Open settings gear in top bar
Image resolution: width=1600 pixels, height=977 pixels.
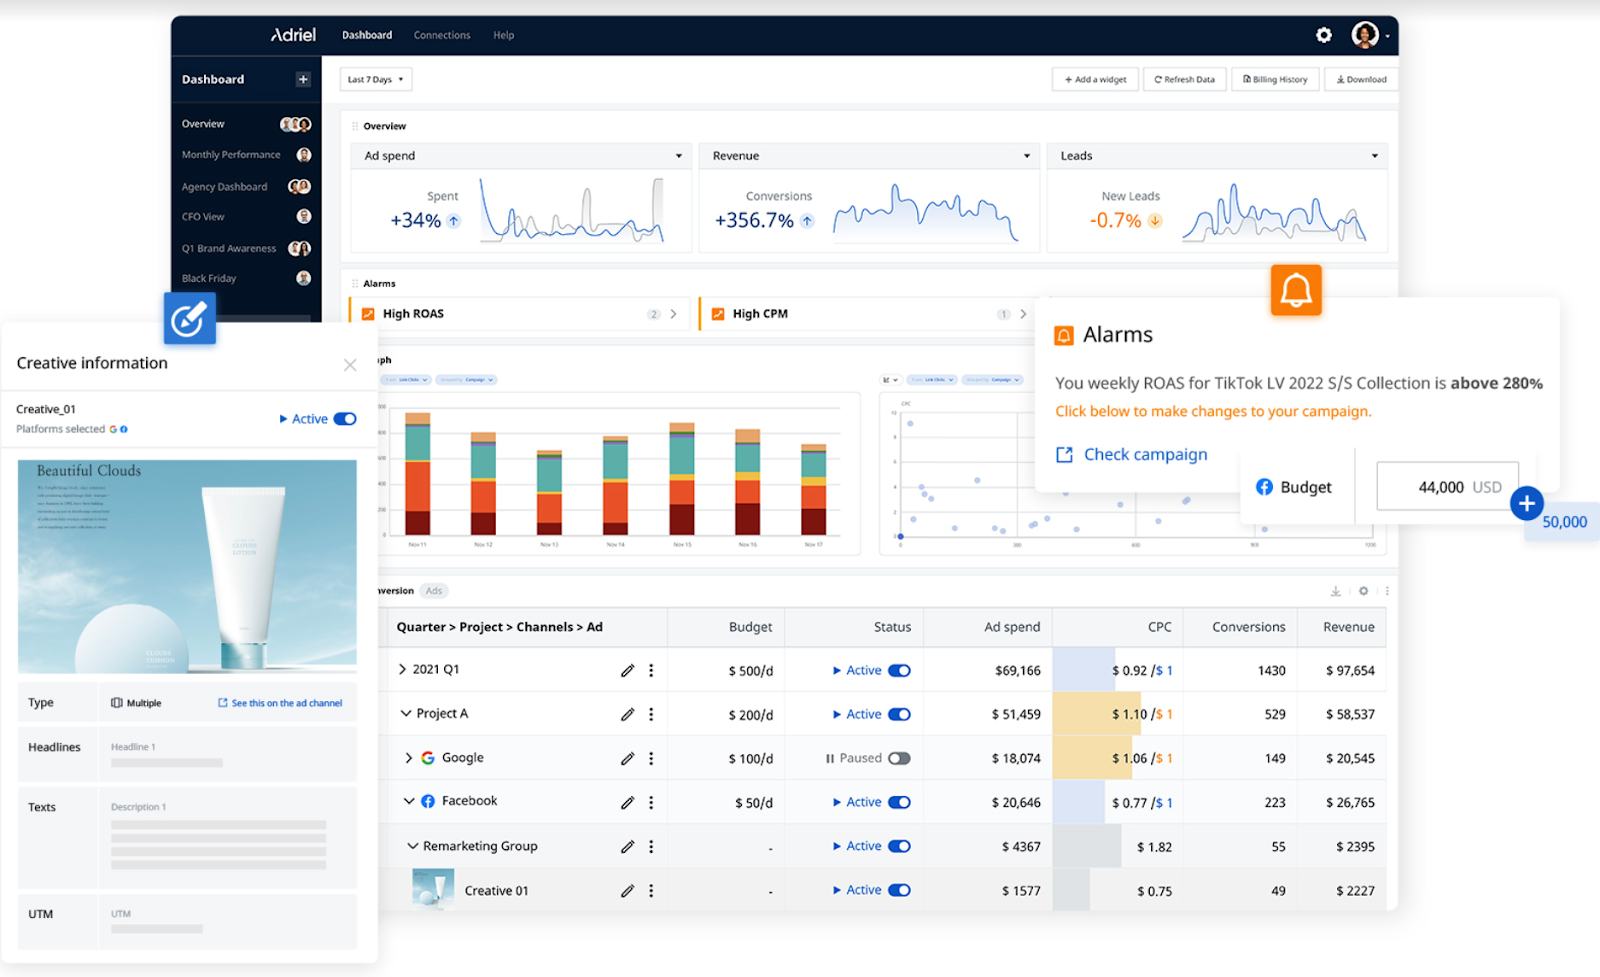[1324, 35]
